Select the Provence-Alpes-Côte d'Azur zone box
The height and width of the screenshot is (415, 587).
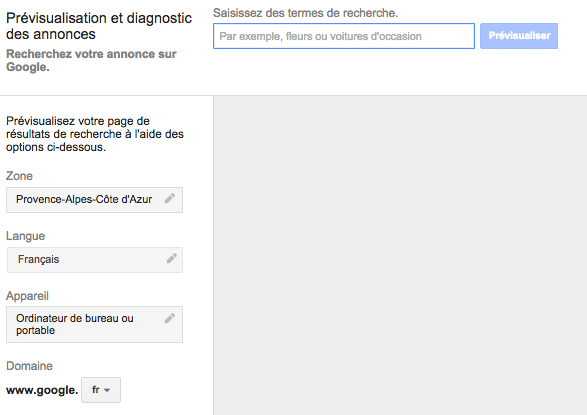point(94,200)
